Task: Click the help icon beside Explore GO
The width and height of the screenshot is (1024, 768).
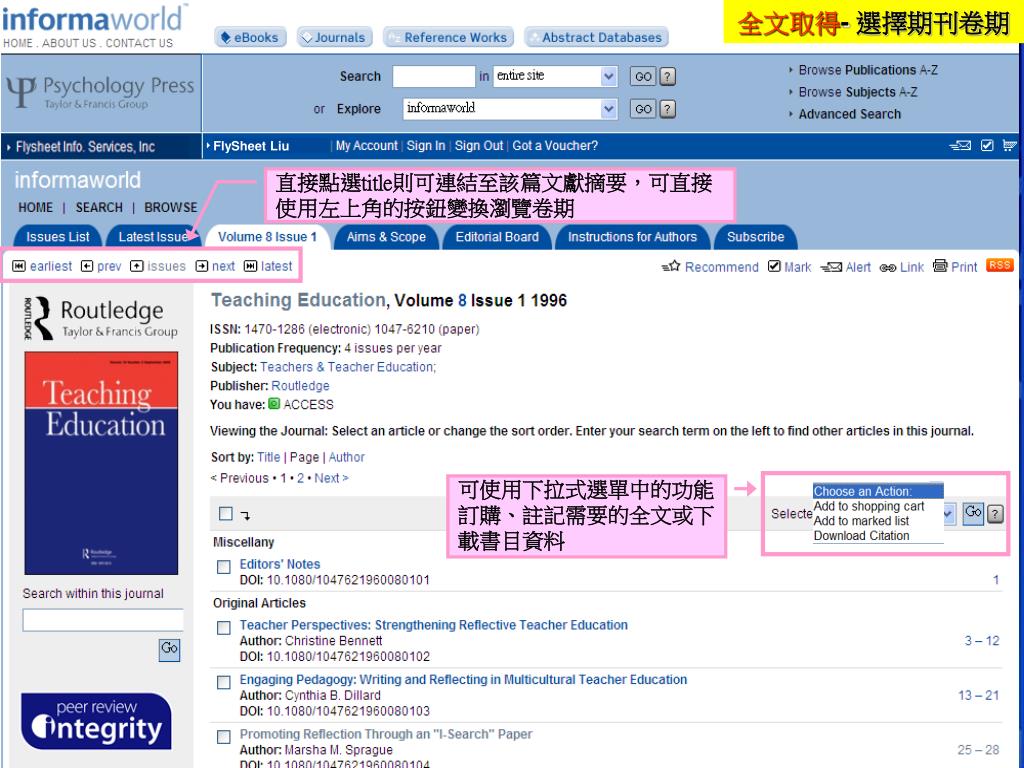Action: point(667,108)
